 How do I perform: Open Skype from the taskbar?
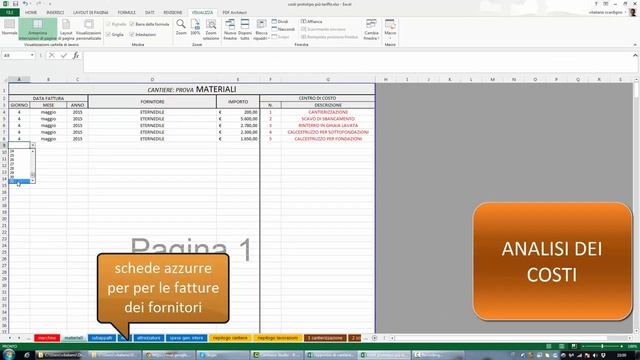(x=222, y=355)
